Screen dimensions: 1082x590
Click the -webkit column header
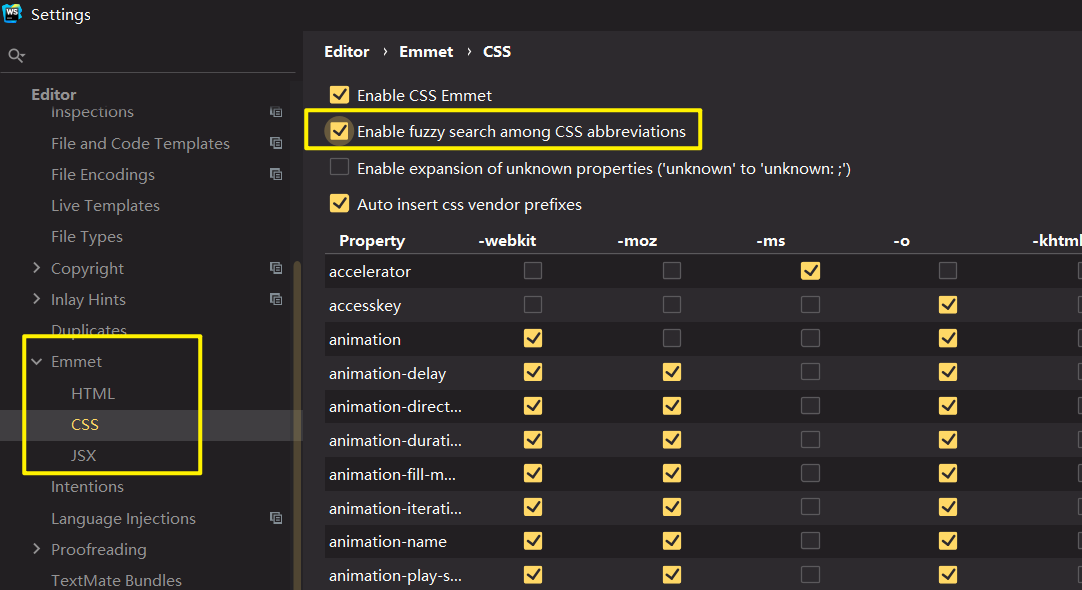(x=507, y=241)
